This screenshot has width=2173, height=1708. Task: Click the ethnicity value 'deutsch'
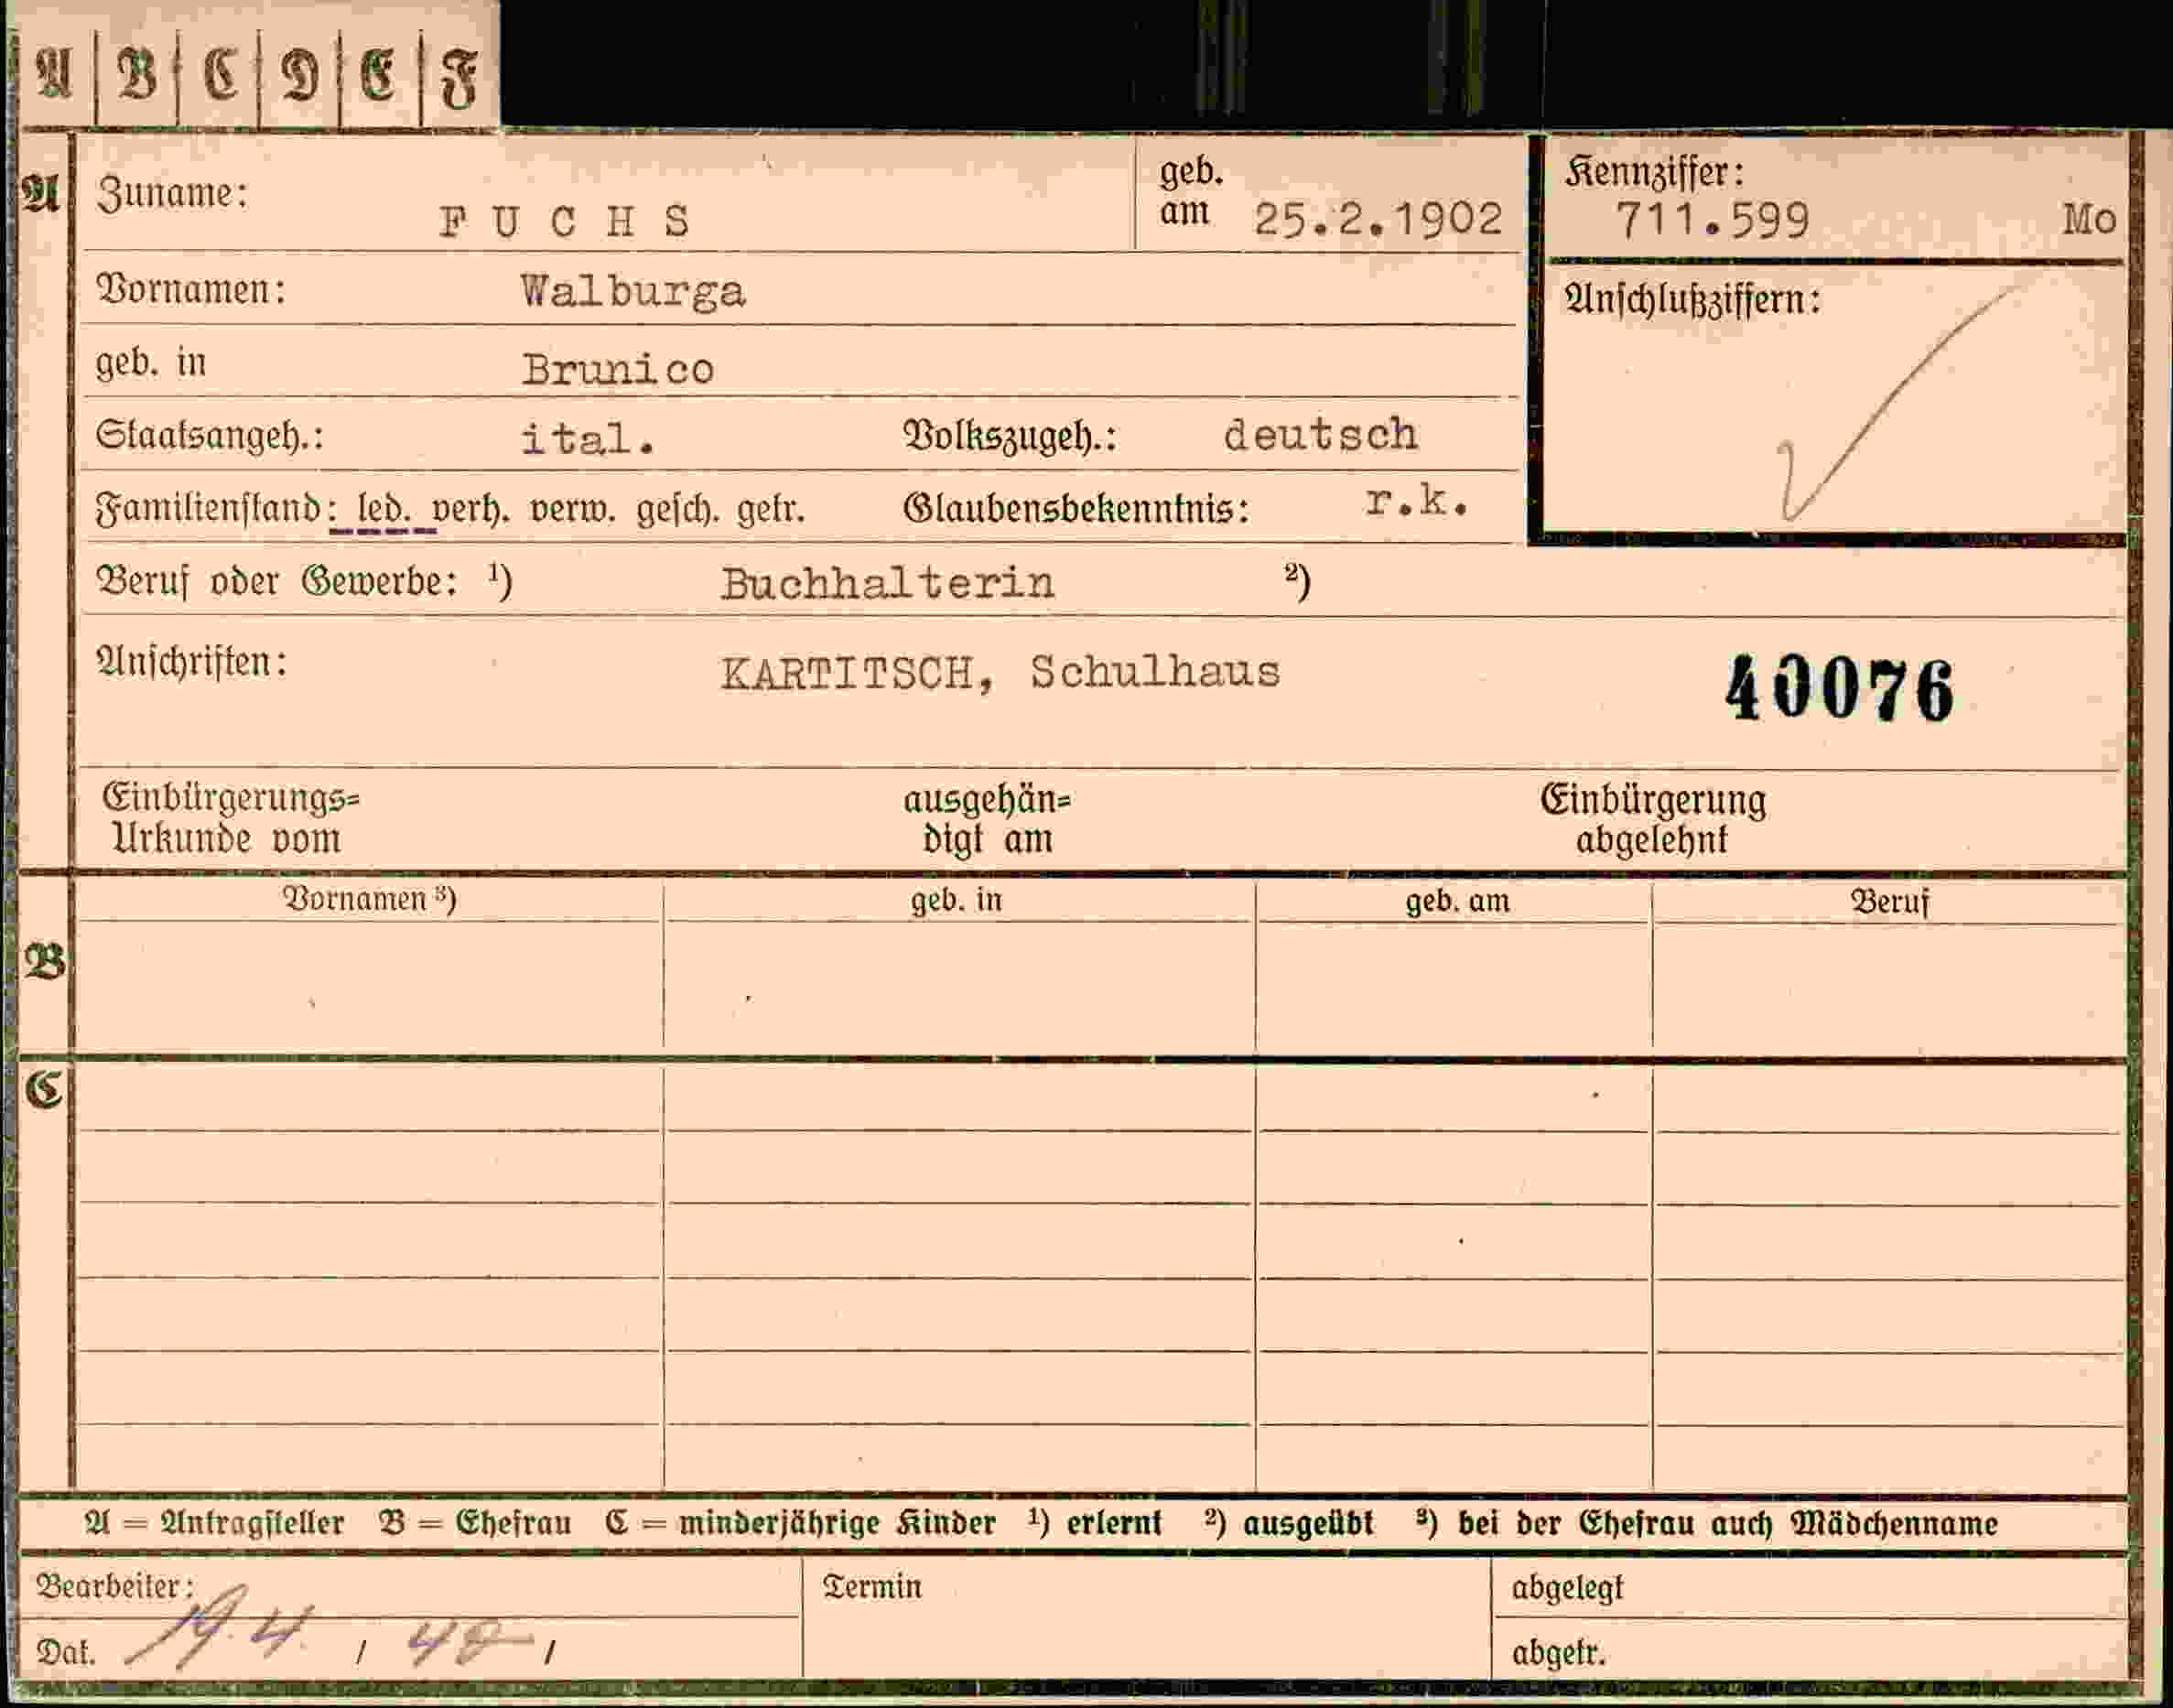point(1320,435)
